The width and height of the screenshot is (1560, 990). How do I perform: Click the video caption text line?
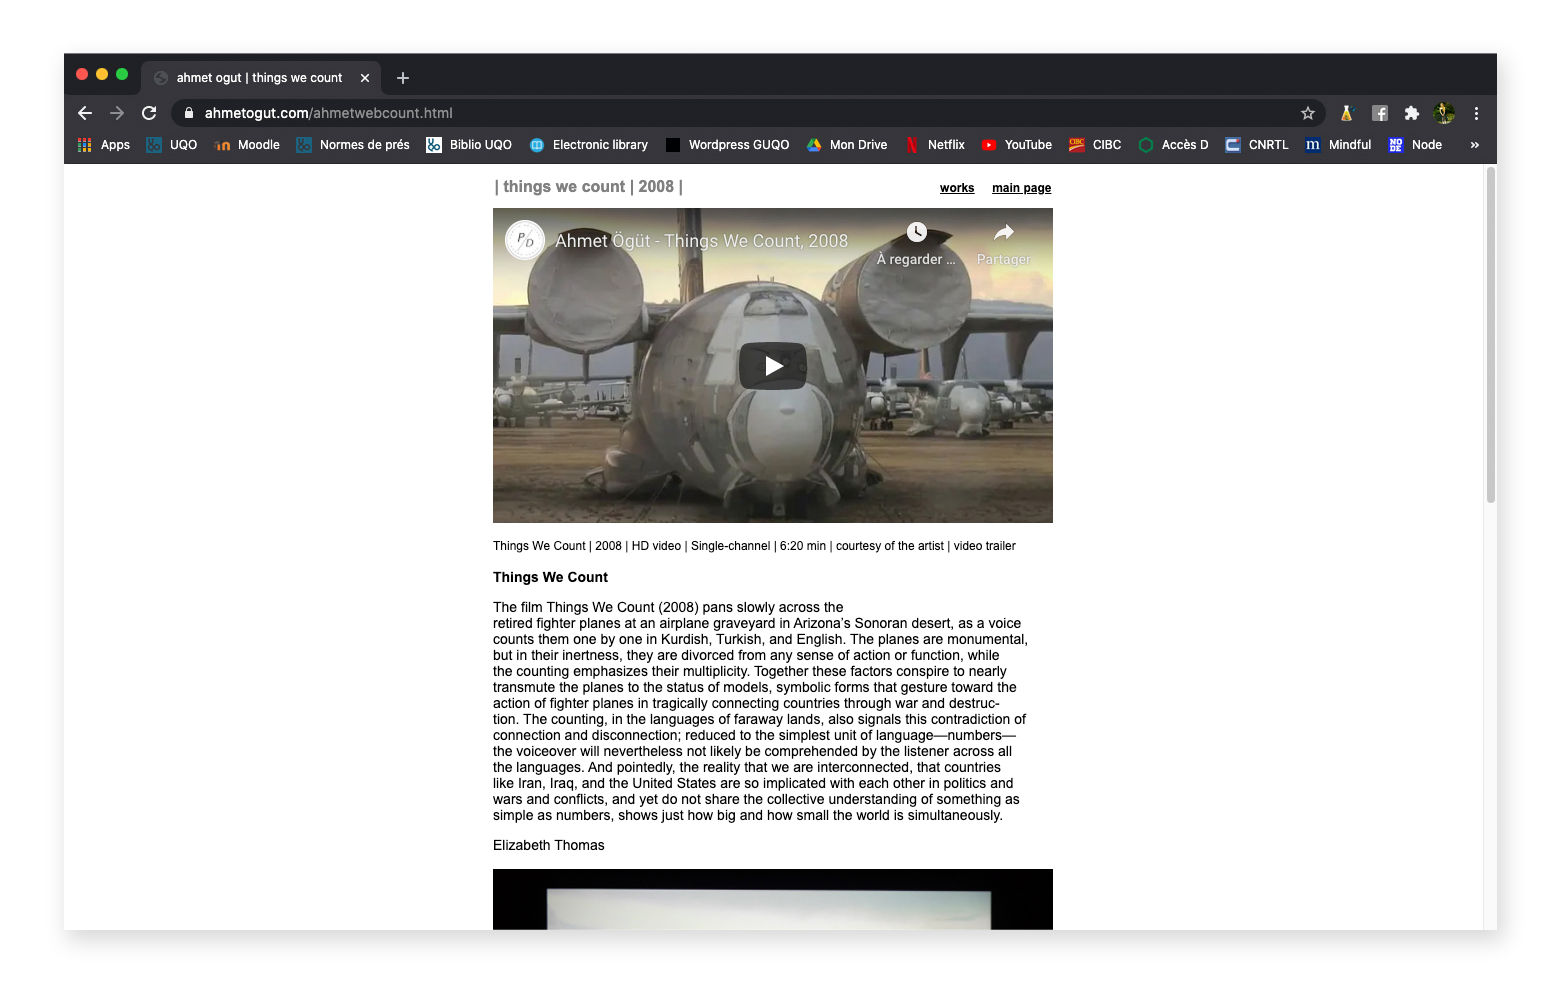(754, 546)
